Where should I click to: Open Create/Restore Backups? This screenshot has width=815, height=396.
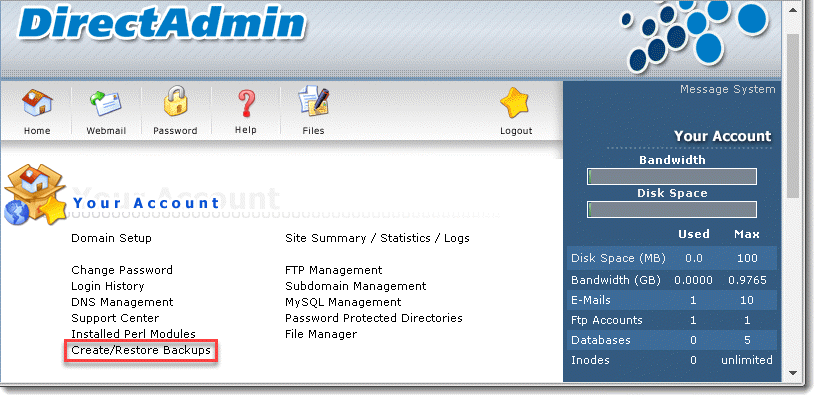pyautogui.click(x=141, y=351)
